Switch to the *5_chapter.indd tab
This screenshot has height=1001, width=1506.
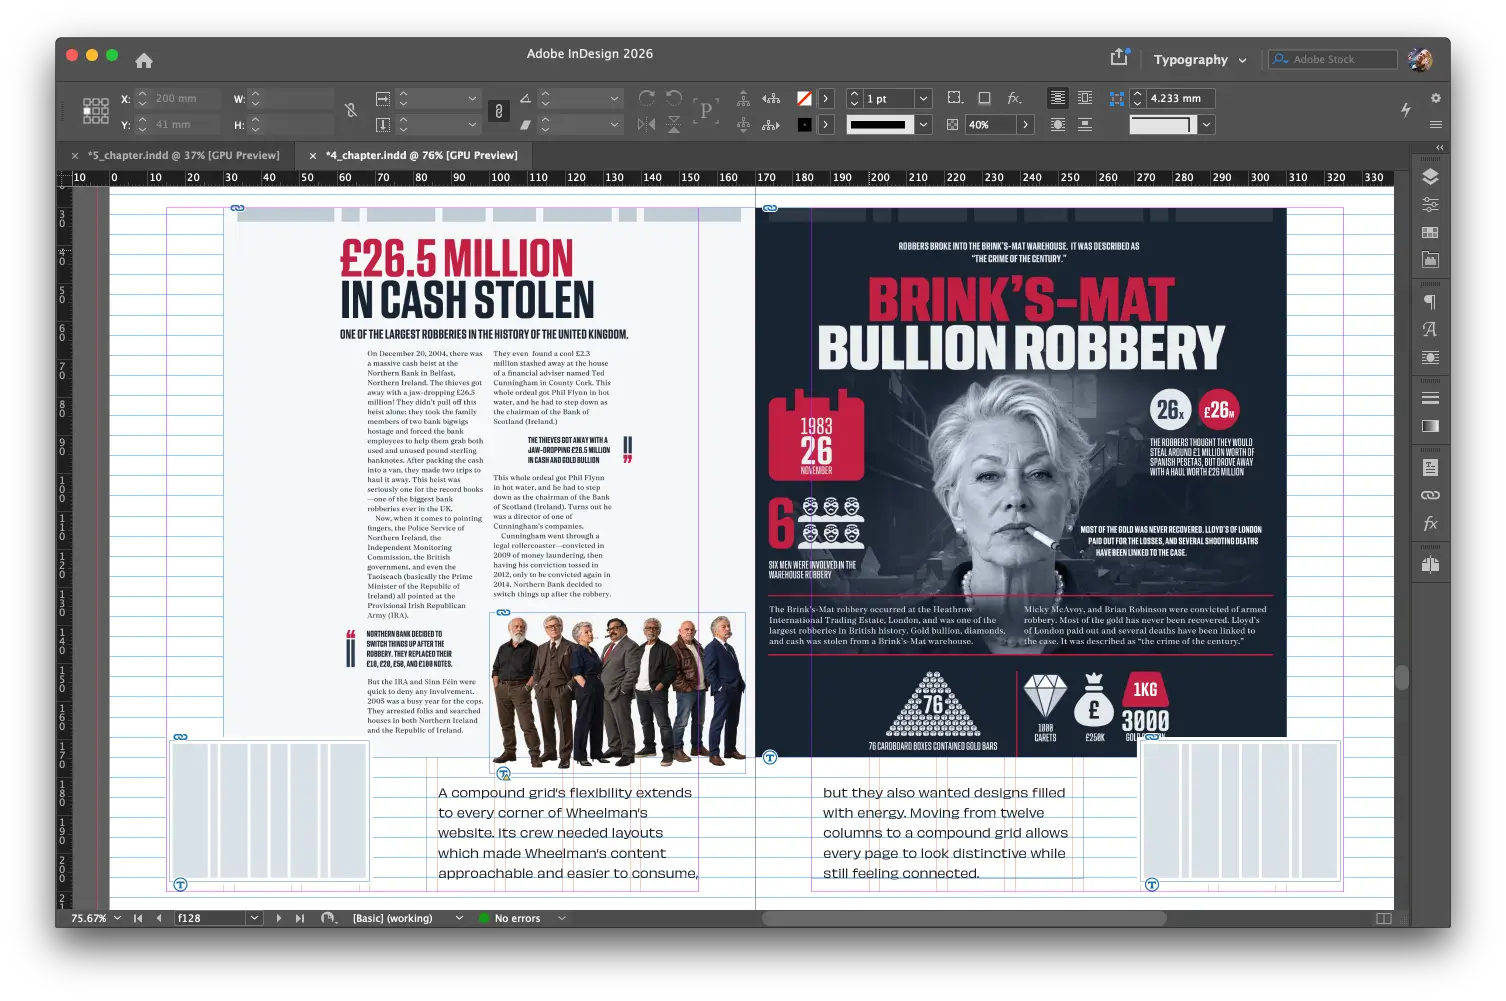pyautogui.click(x=183, y=155)
